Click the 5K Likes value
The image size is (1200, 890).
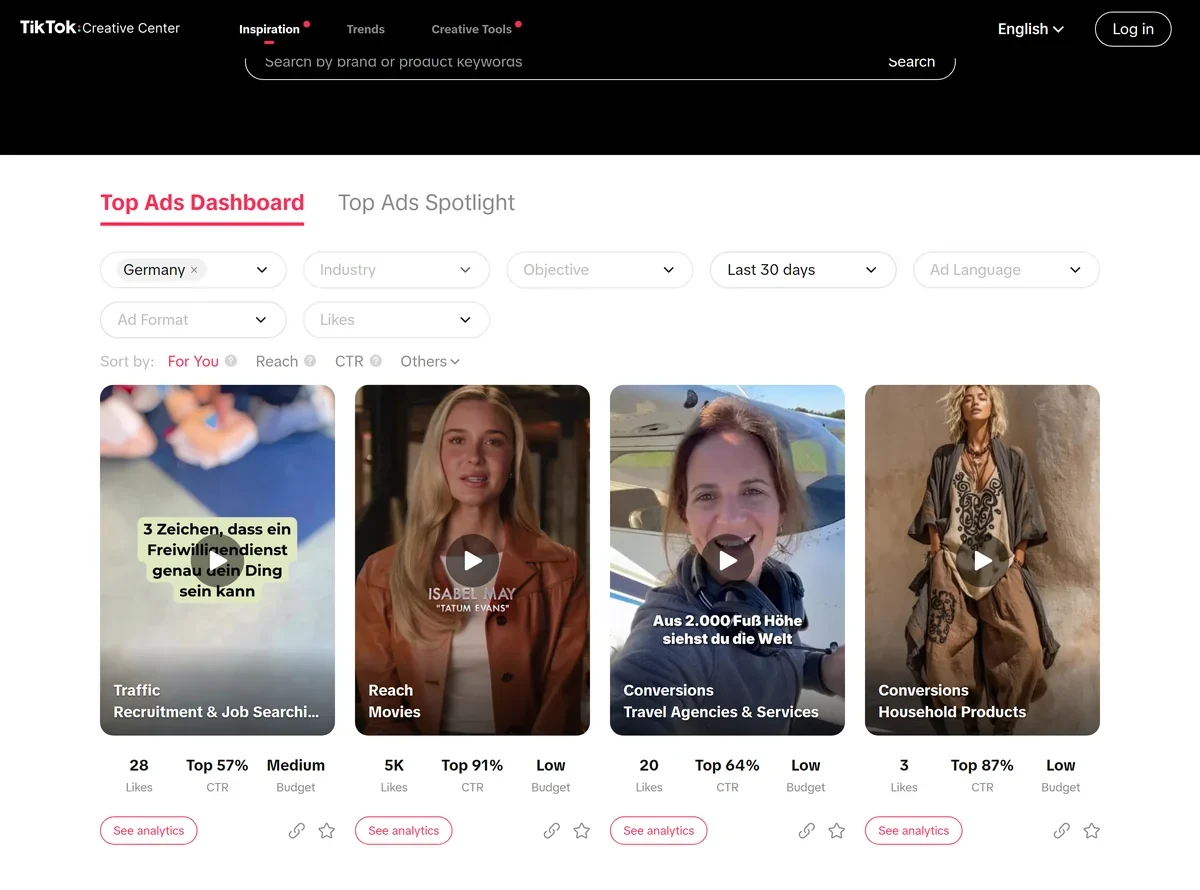[x=394, y=765]
